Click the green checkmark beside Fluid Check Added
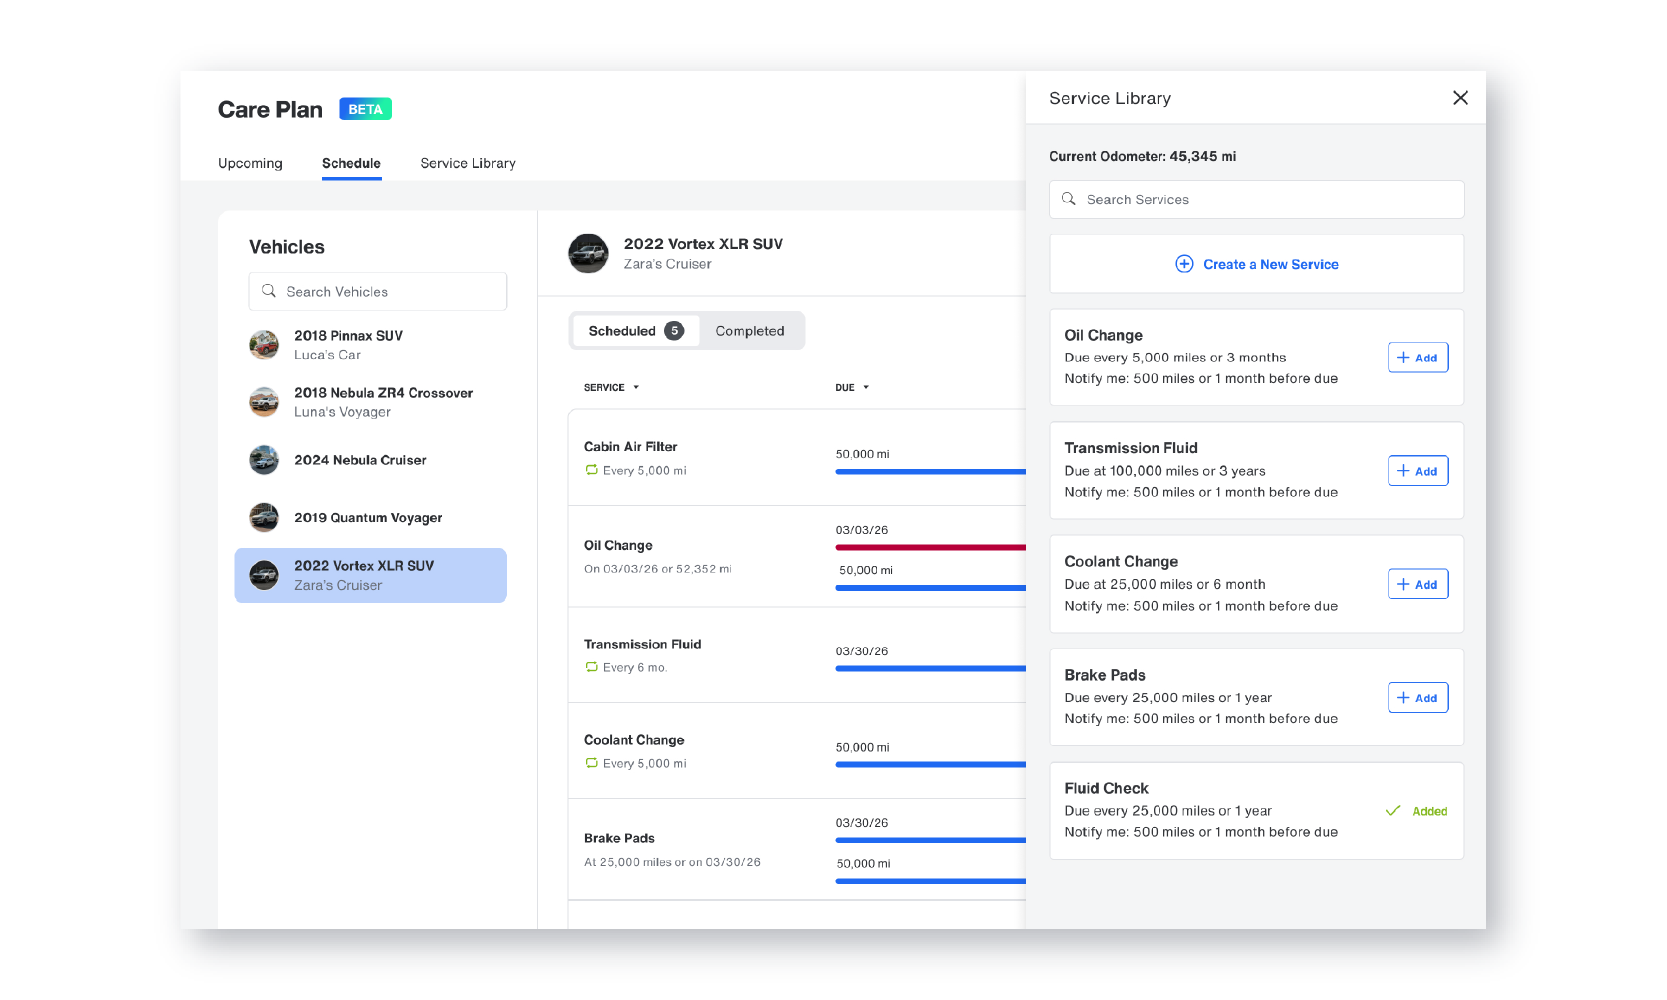 click(1392, 811)
